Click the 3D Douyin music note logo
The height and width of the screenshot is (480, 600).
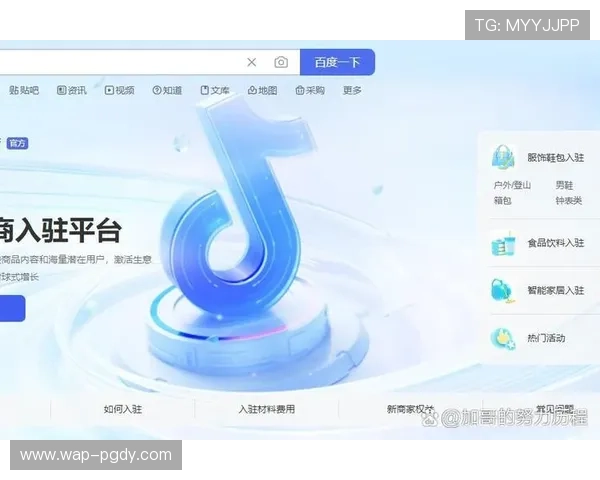(x=239, y=207)
